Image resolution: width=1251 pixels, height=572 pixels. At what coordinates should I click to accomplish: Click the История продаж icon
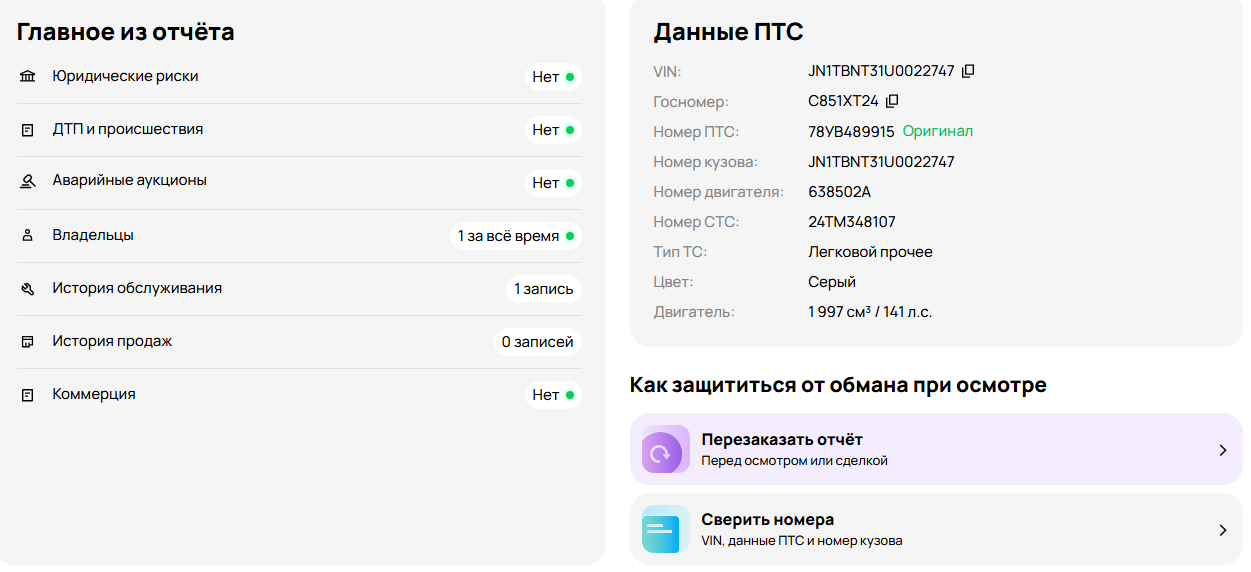28,342
